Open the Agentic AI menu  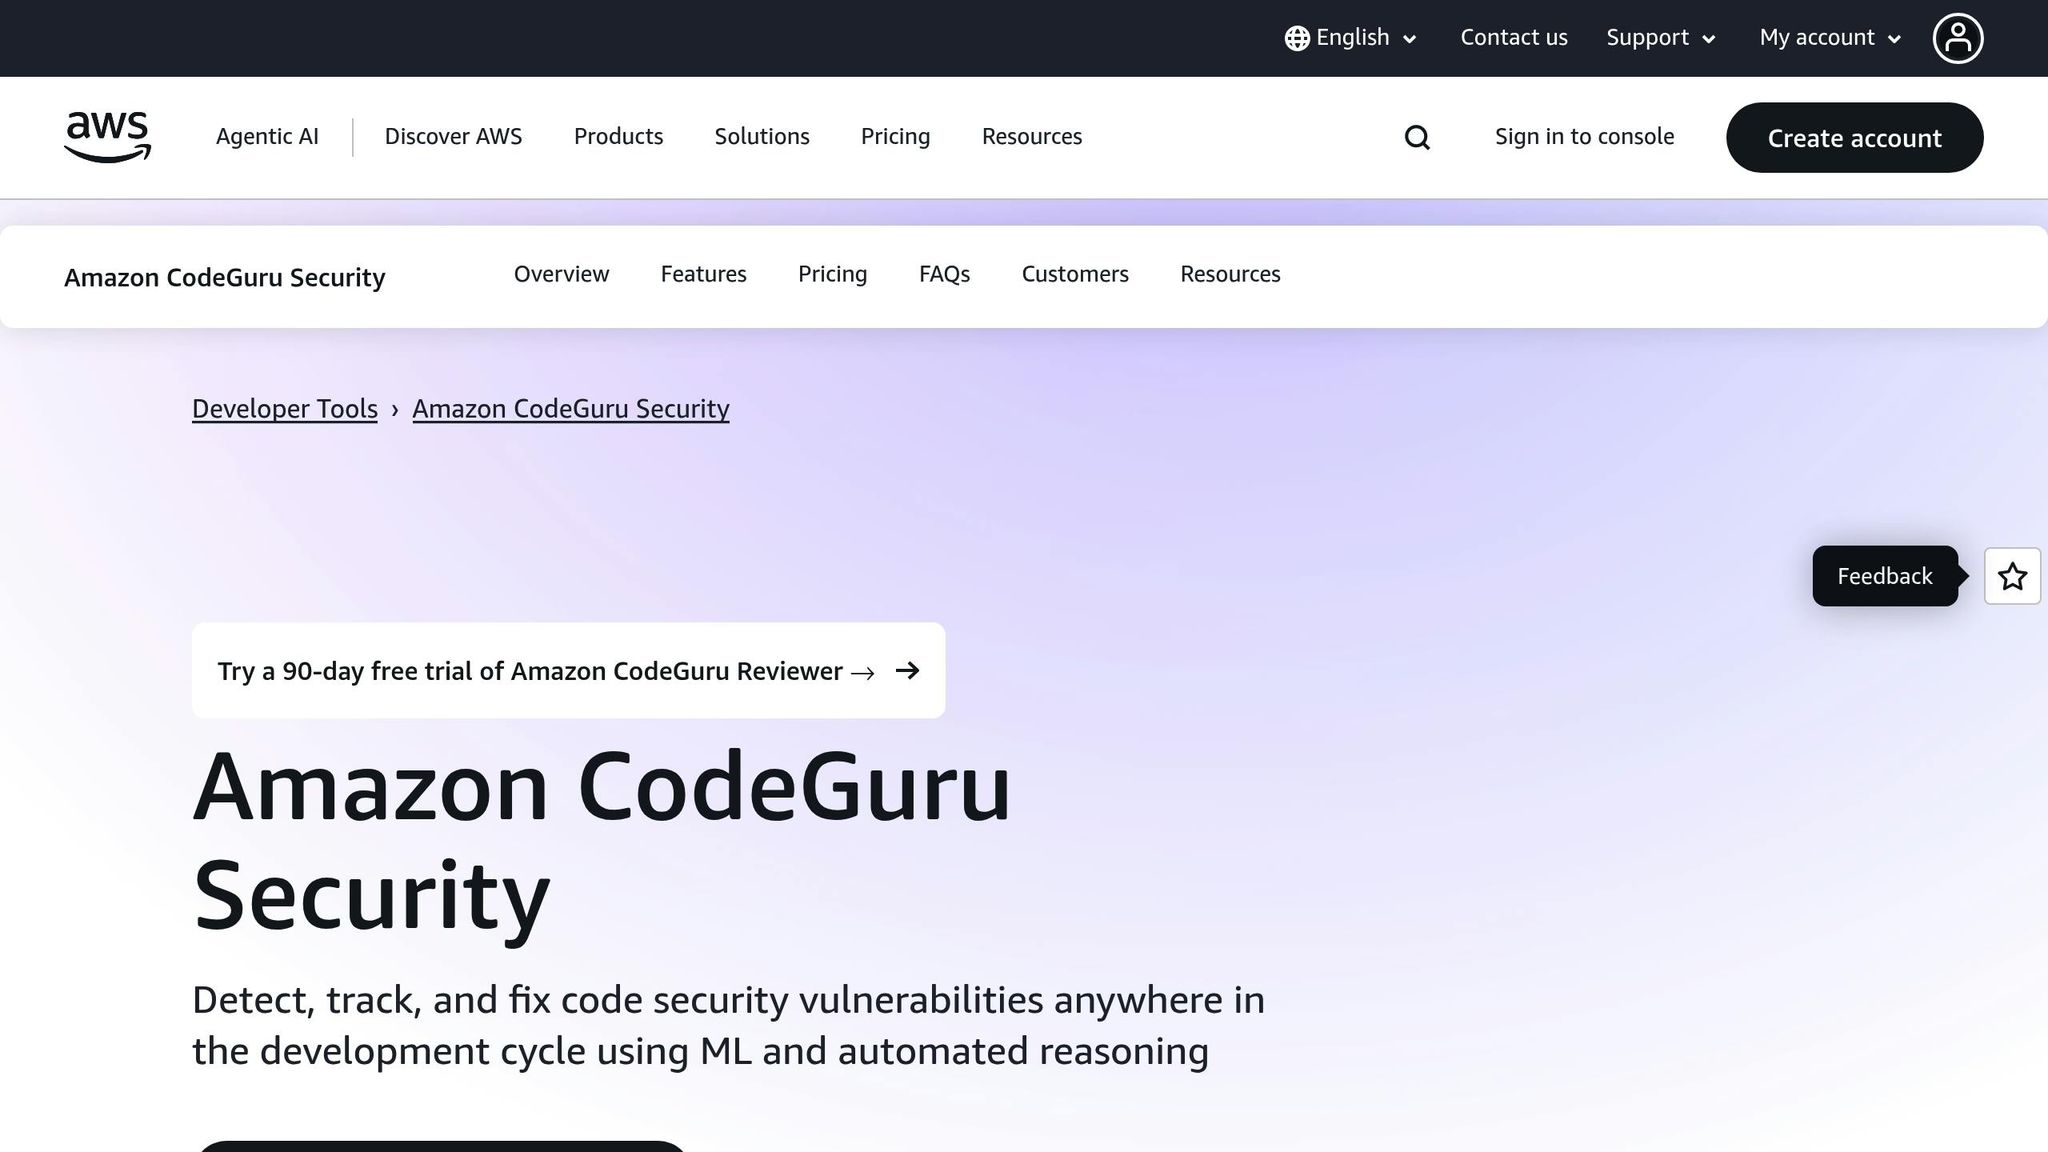(267, 137)
